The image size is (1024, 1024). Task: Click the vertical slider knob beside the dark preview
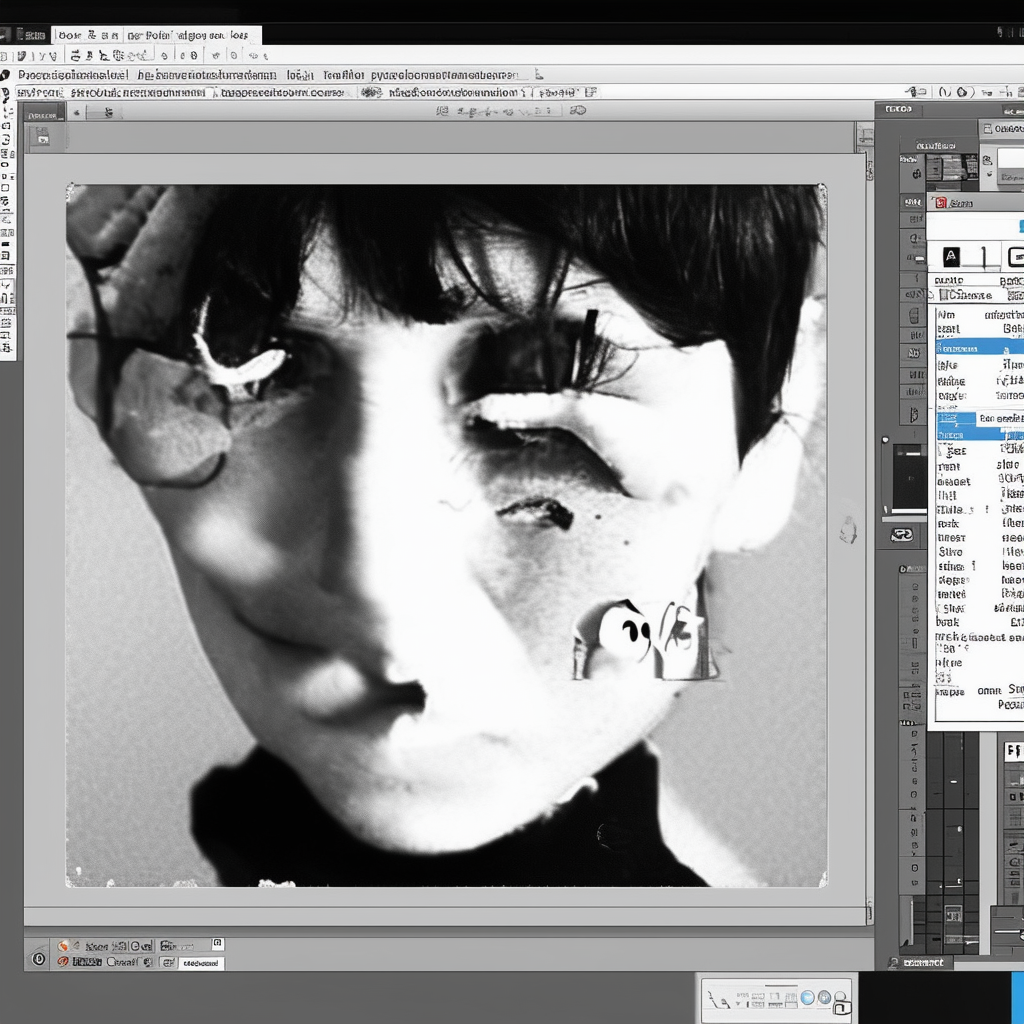(885, 440)
